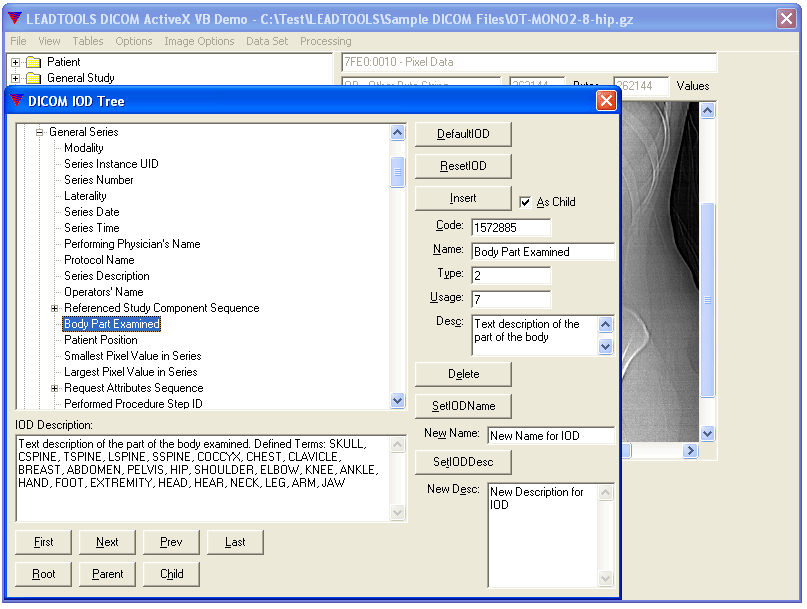807x609 pixels.
Task: Insert a new element with the Insert button
Action: click(462, 198)
